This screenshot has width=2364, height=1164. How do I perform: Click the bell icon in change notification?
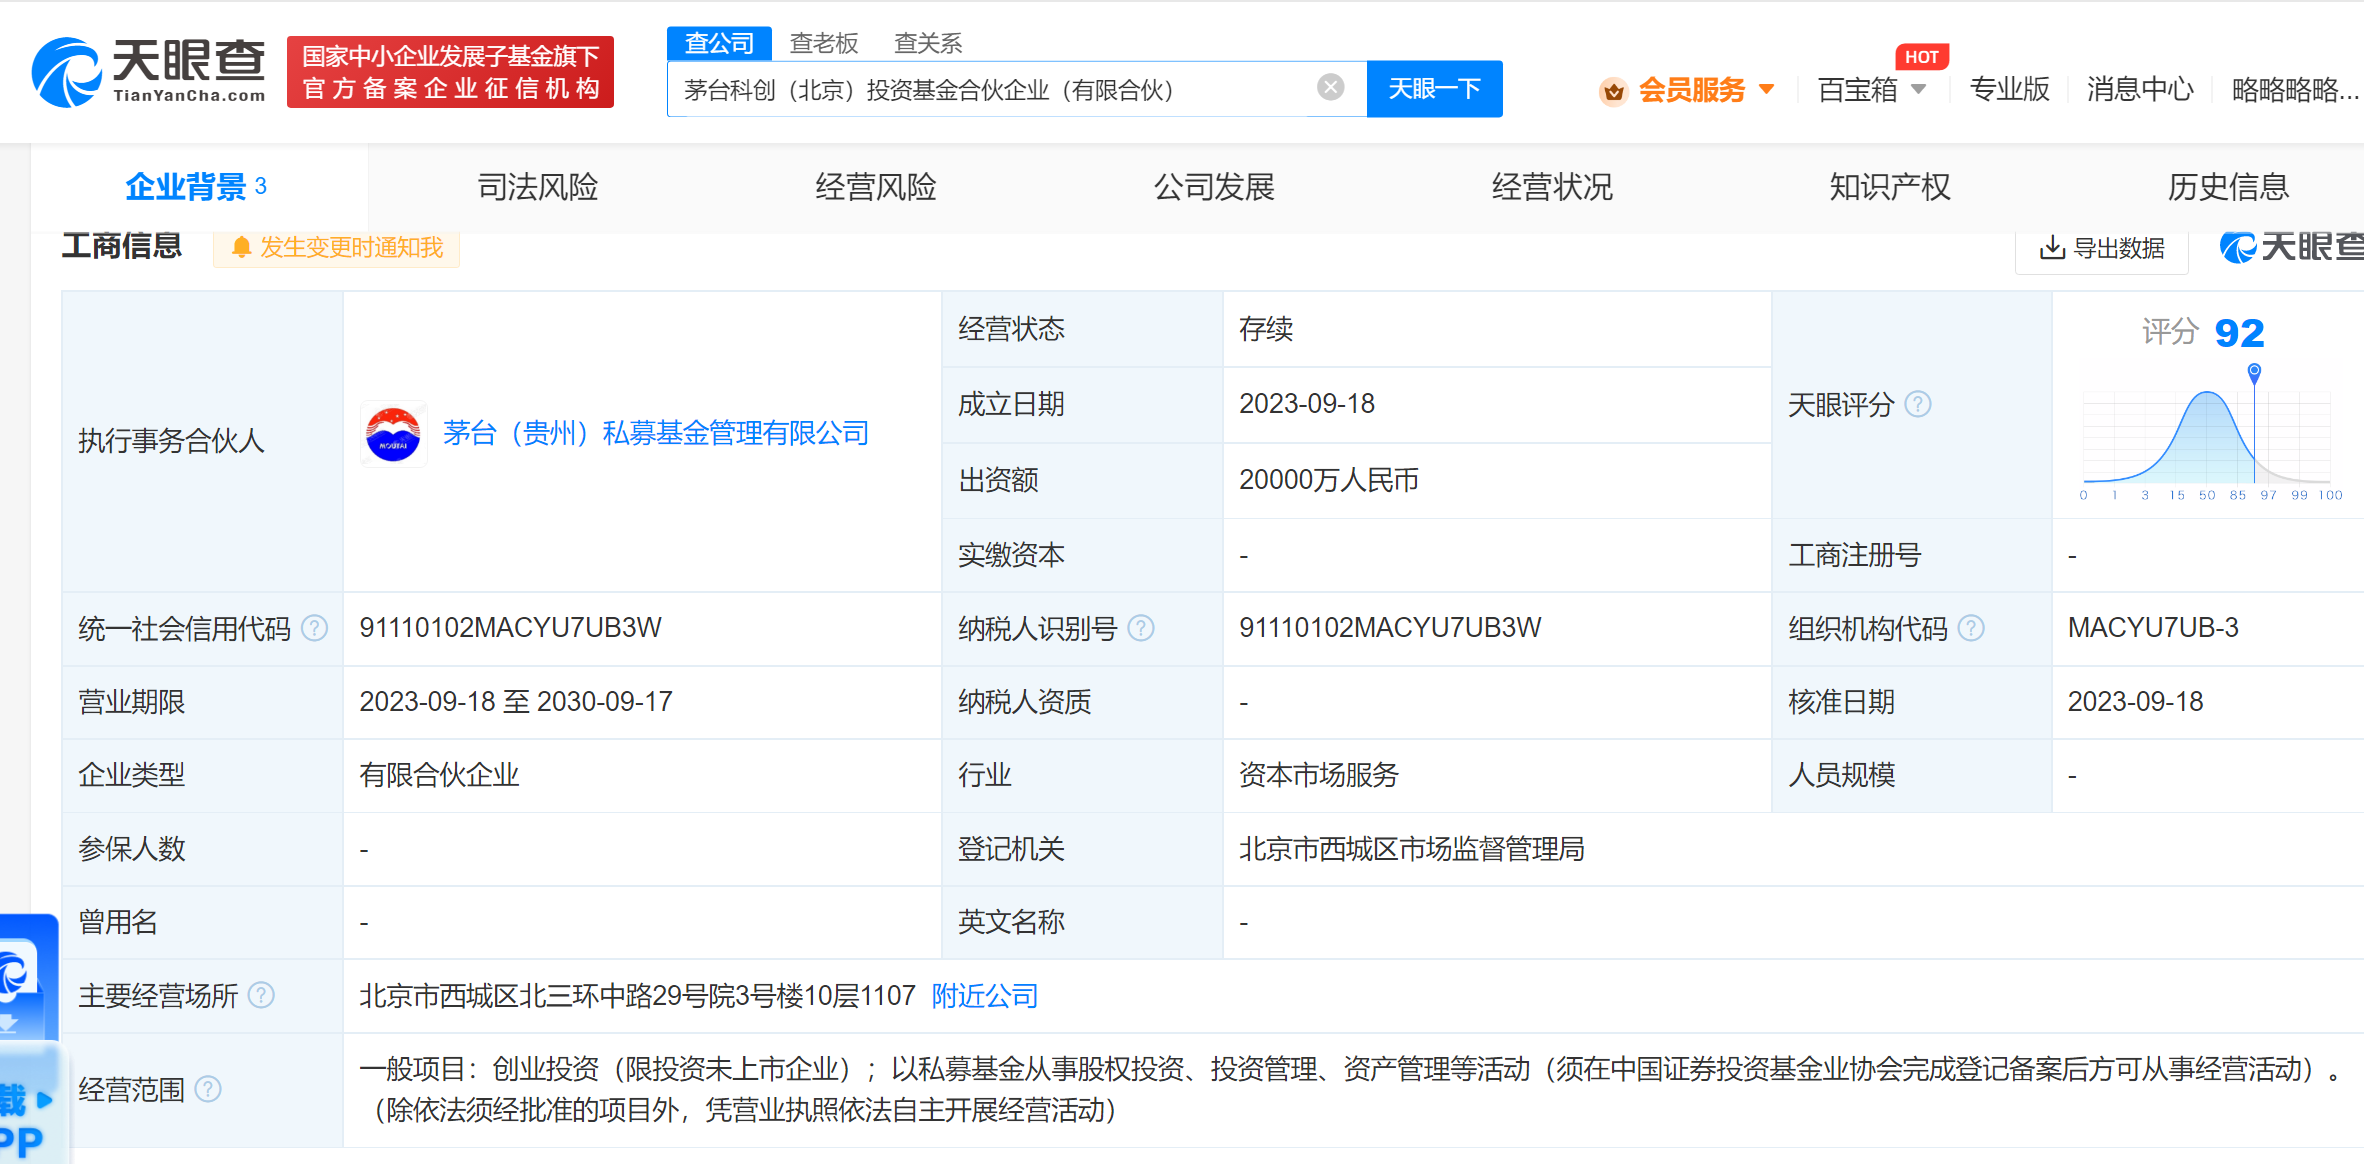pos(241,247)
